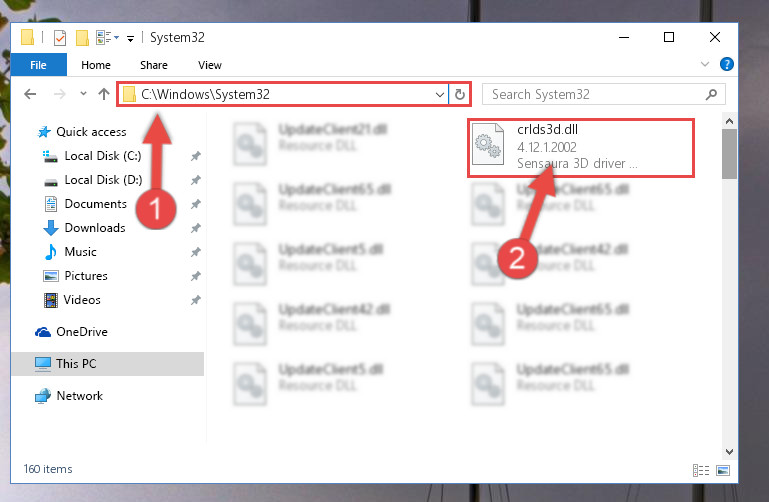This screenshot has width=769, height=502.
Task: Refresh the System32 folder view
Action: [460, 94]
